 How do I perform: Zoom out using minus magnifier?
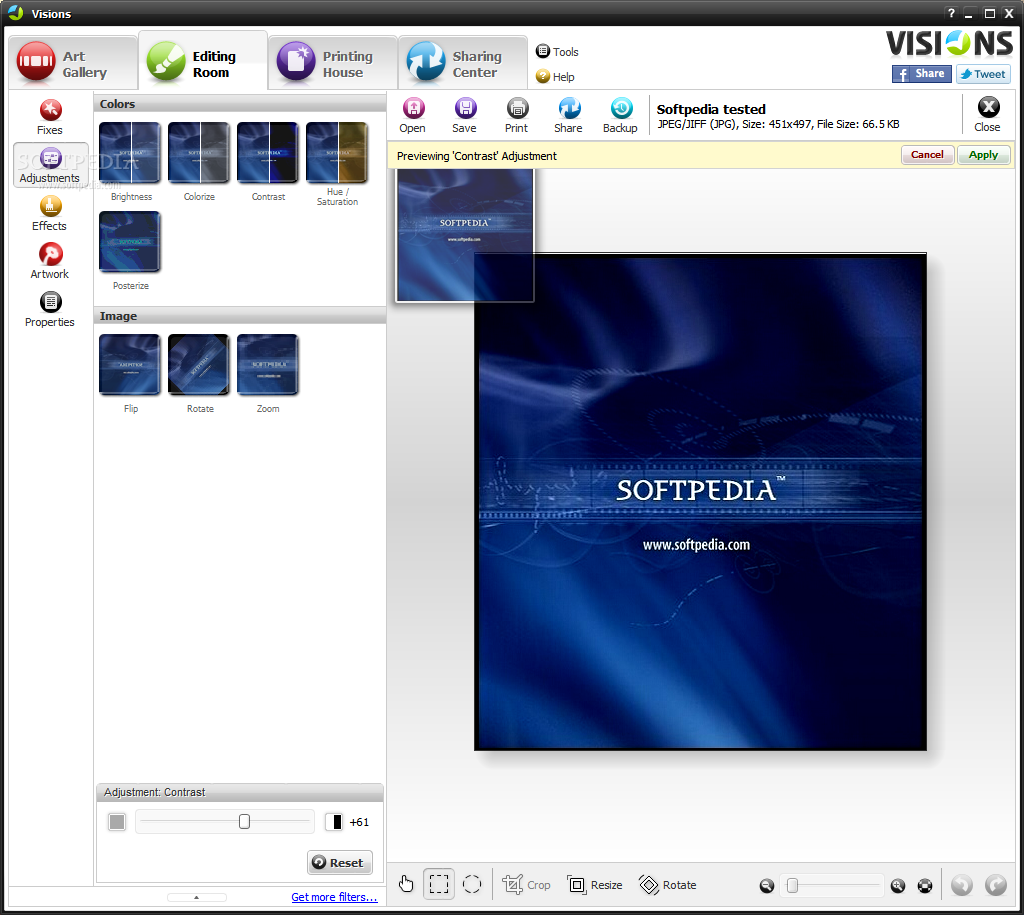(767, 886)
